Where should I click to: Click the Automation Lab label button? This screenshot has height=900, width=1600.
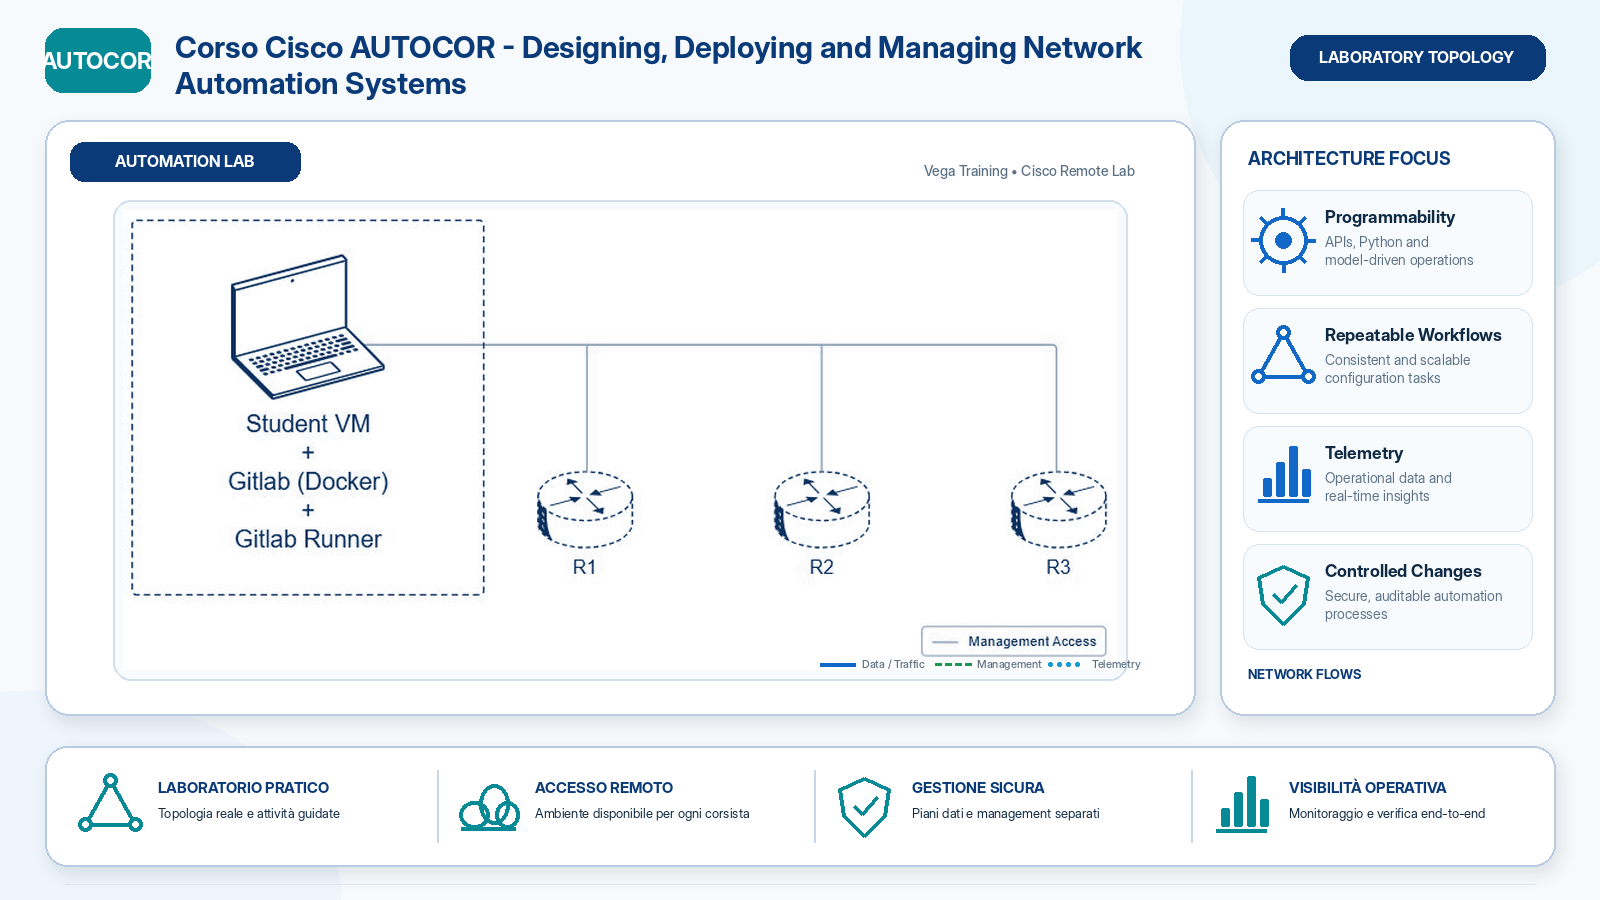pyautogui.click(x=185, y=162)
